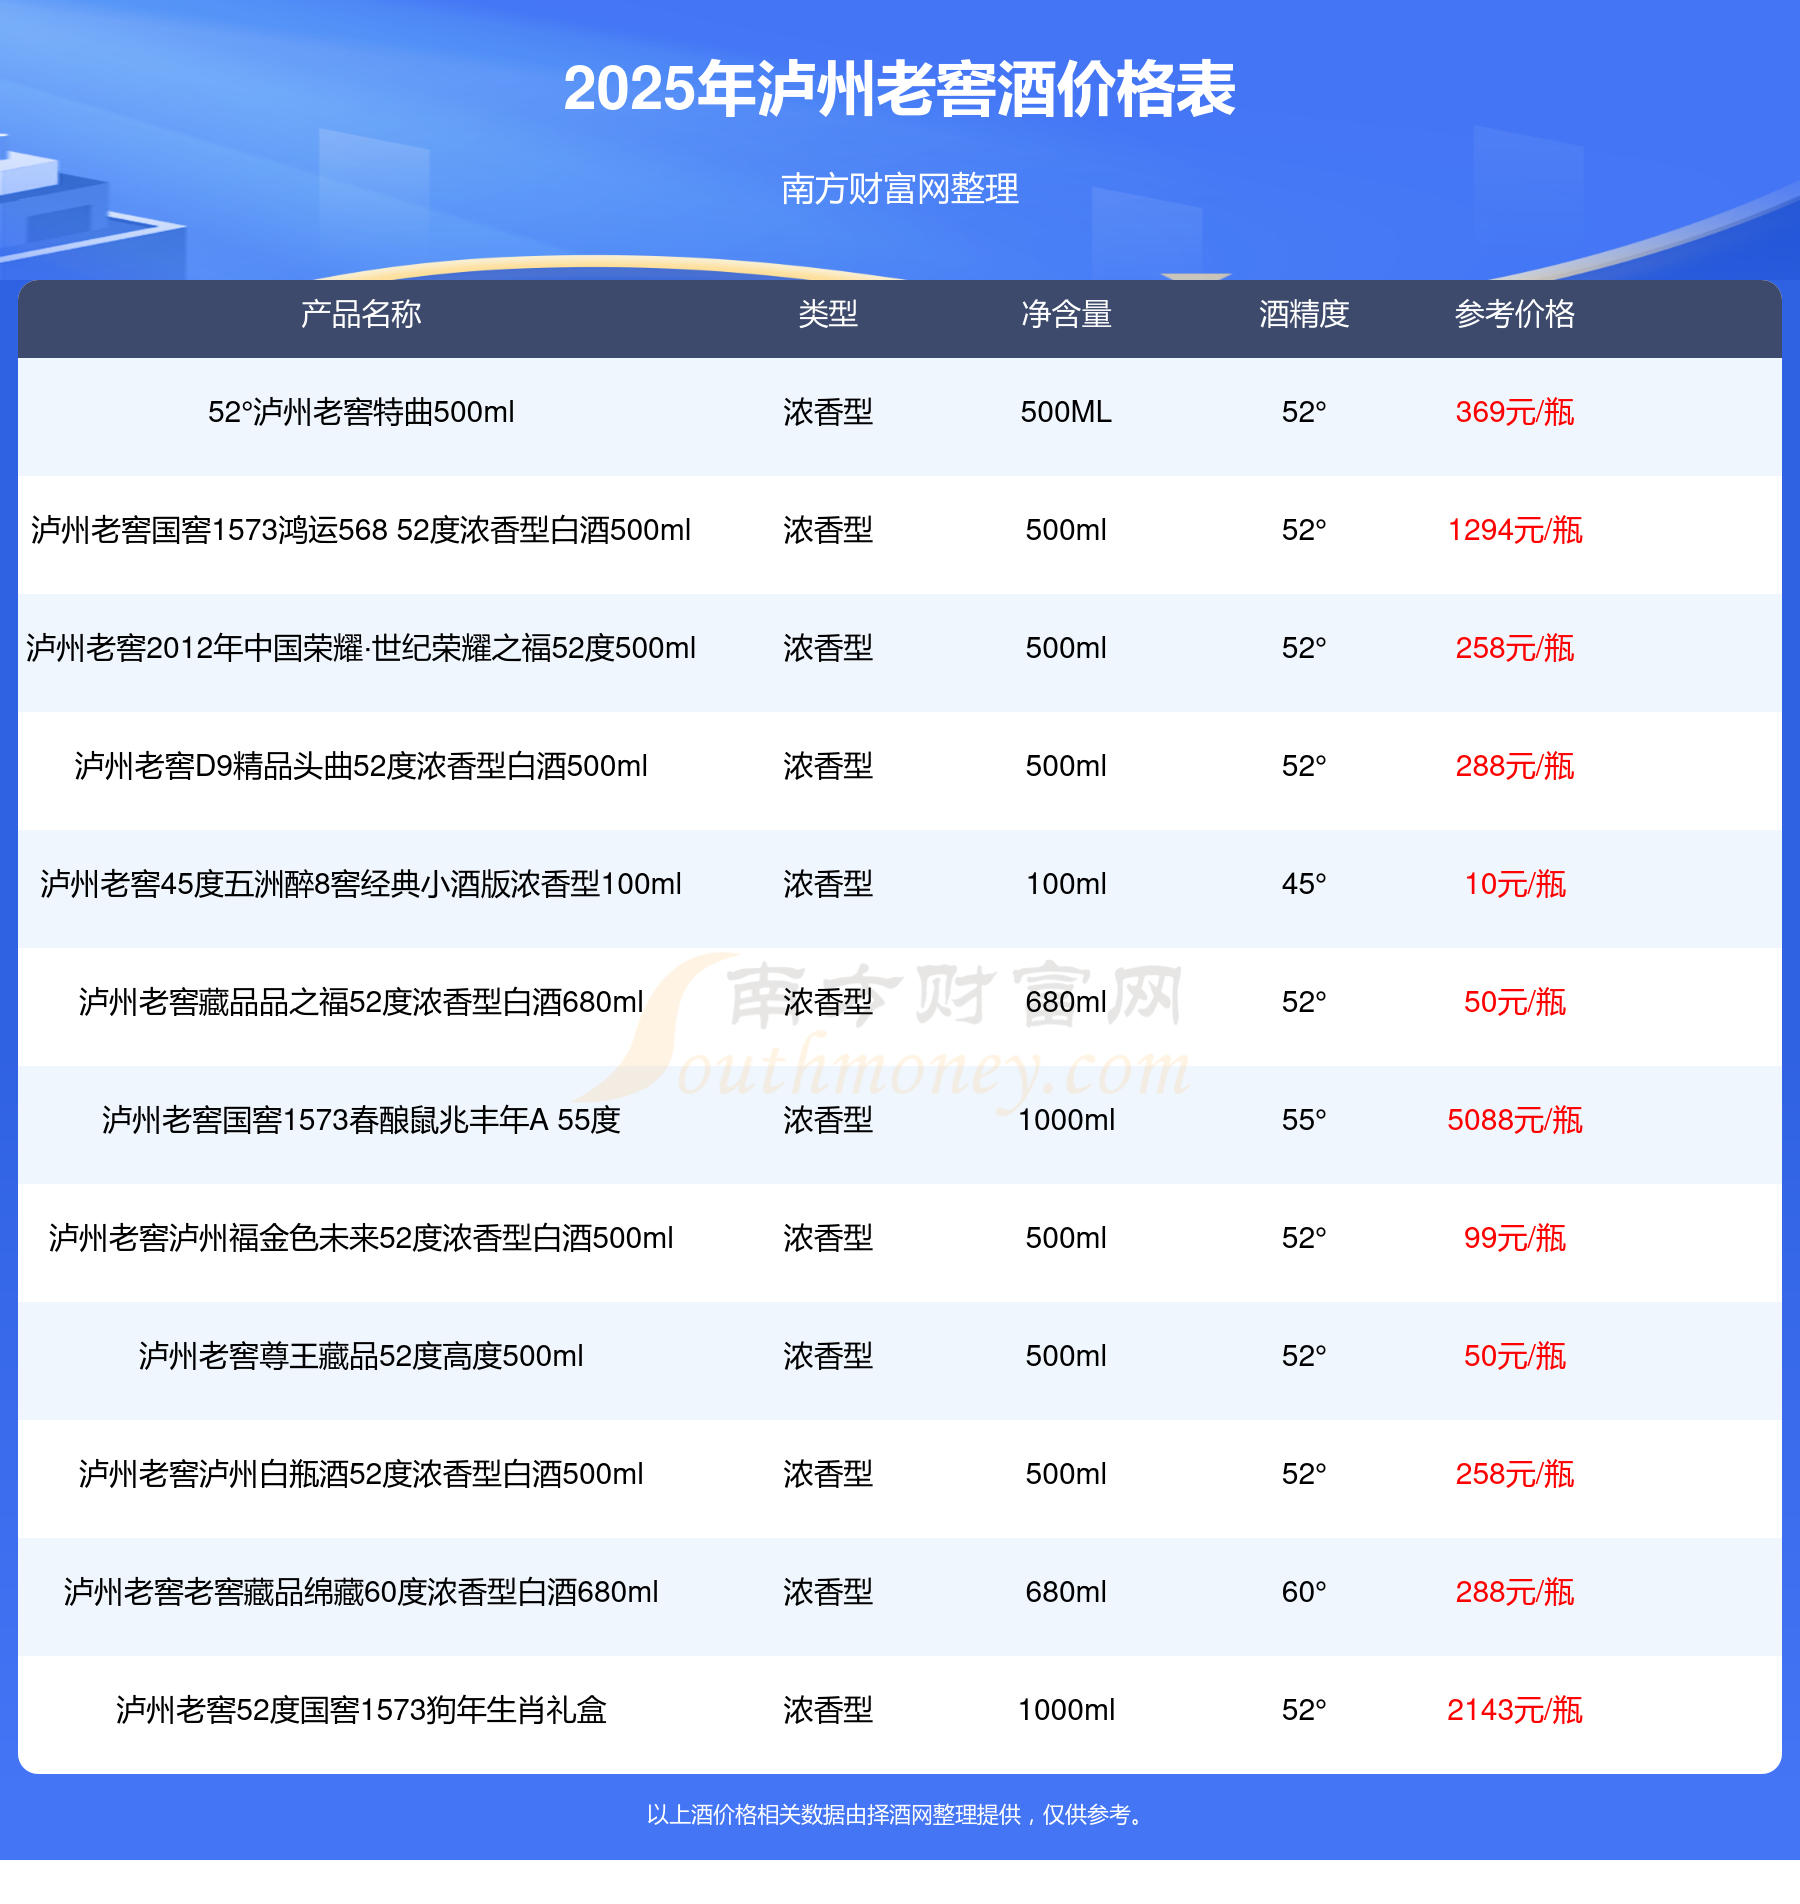Image resolution: width=1800 pixels, height=1904 pixels.
Task: Select product 2012年中国荣耀·世纪荣耀之福
Action: coord(361,648)
